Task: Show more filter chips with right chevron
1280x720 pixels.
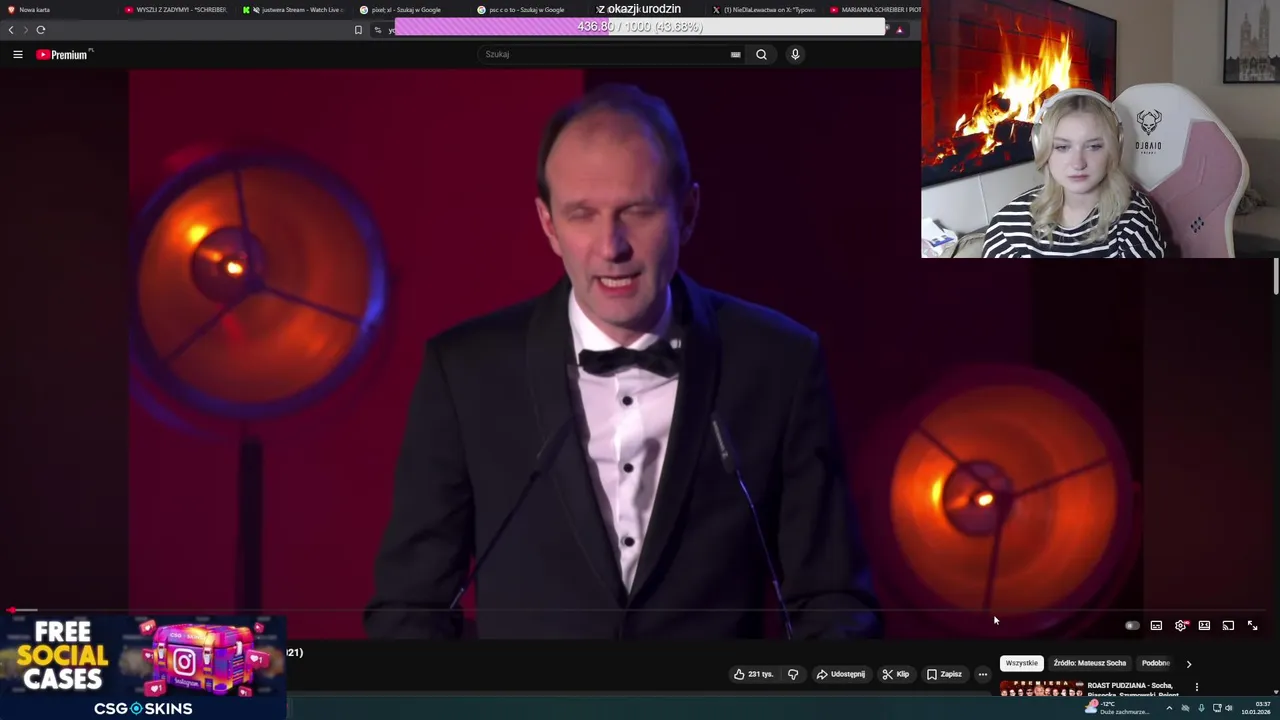Action: coord(1188,663)
